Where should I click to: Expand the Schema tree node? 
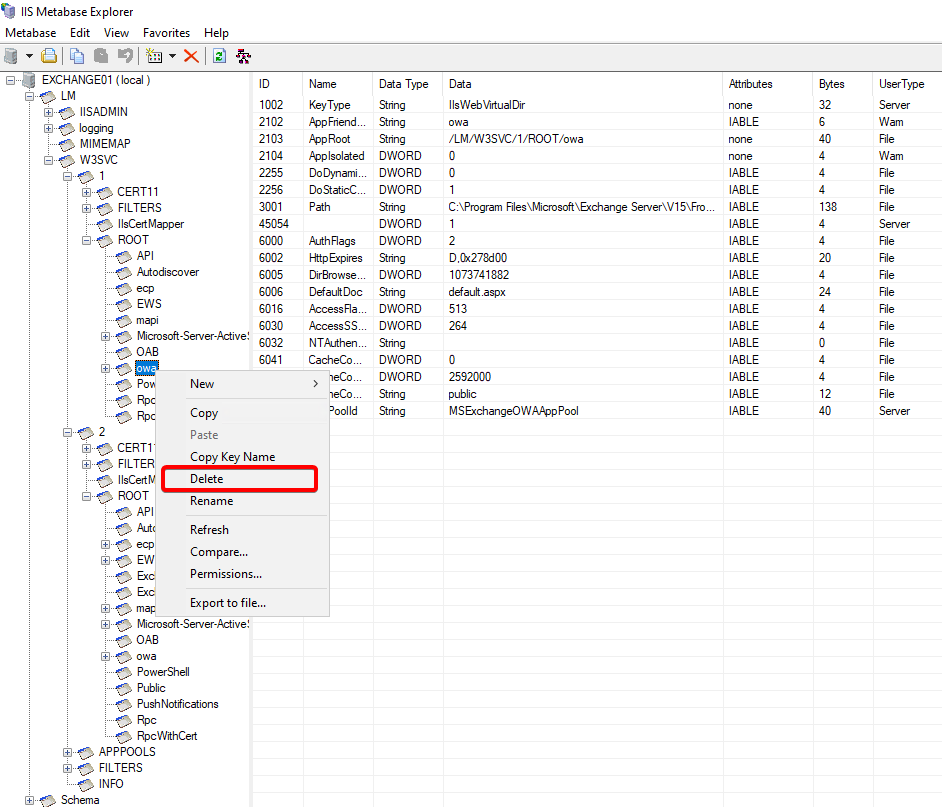[x=30, y=800]
